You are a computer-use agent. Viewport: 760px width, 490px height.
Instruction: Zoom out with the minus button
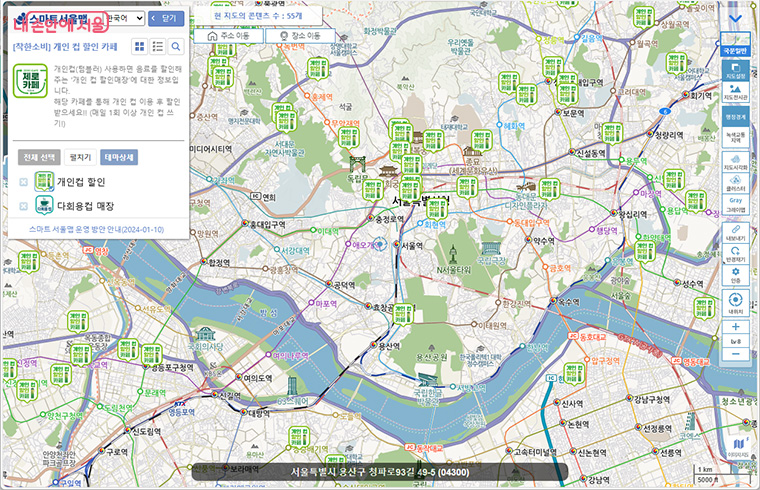click(736, 353)
